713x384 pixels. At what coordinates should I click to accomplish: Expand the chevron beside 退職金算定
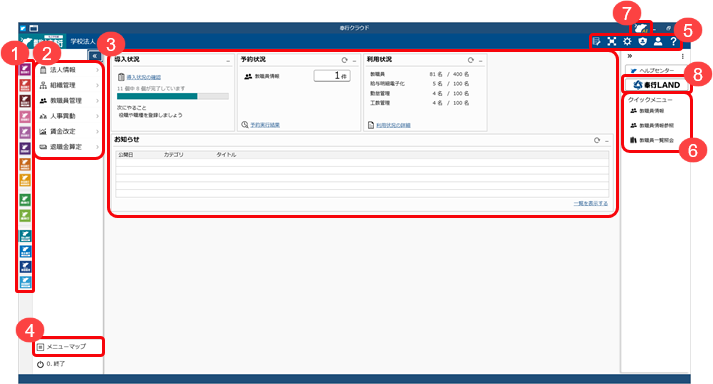pos(97,147)
